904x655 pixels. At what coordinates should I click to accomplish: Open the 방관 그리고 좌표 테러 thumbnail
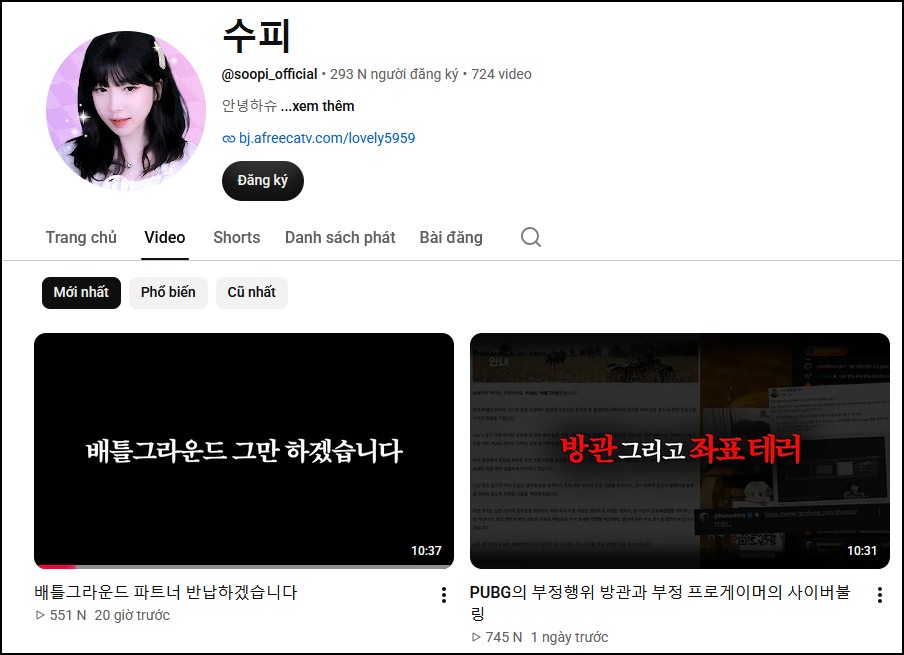680,451
